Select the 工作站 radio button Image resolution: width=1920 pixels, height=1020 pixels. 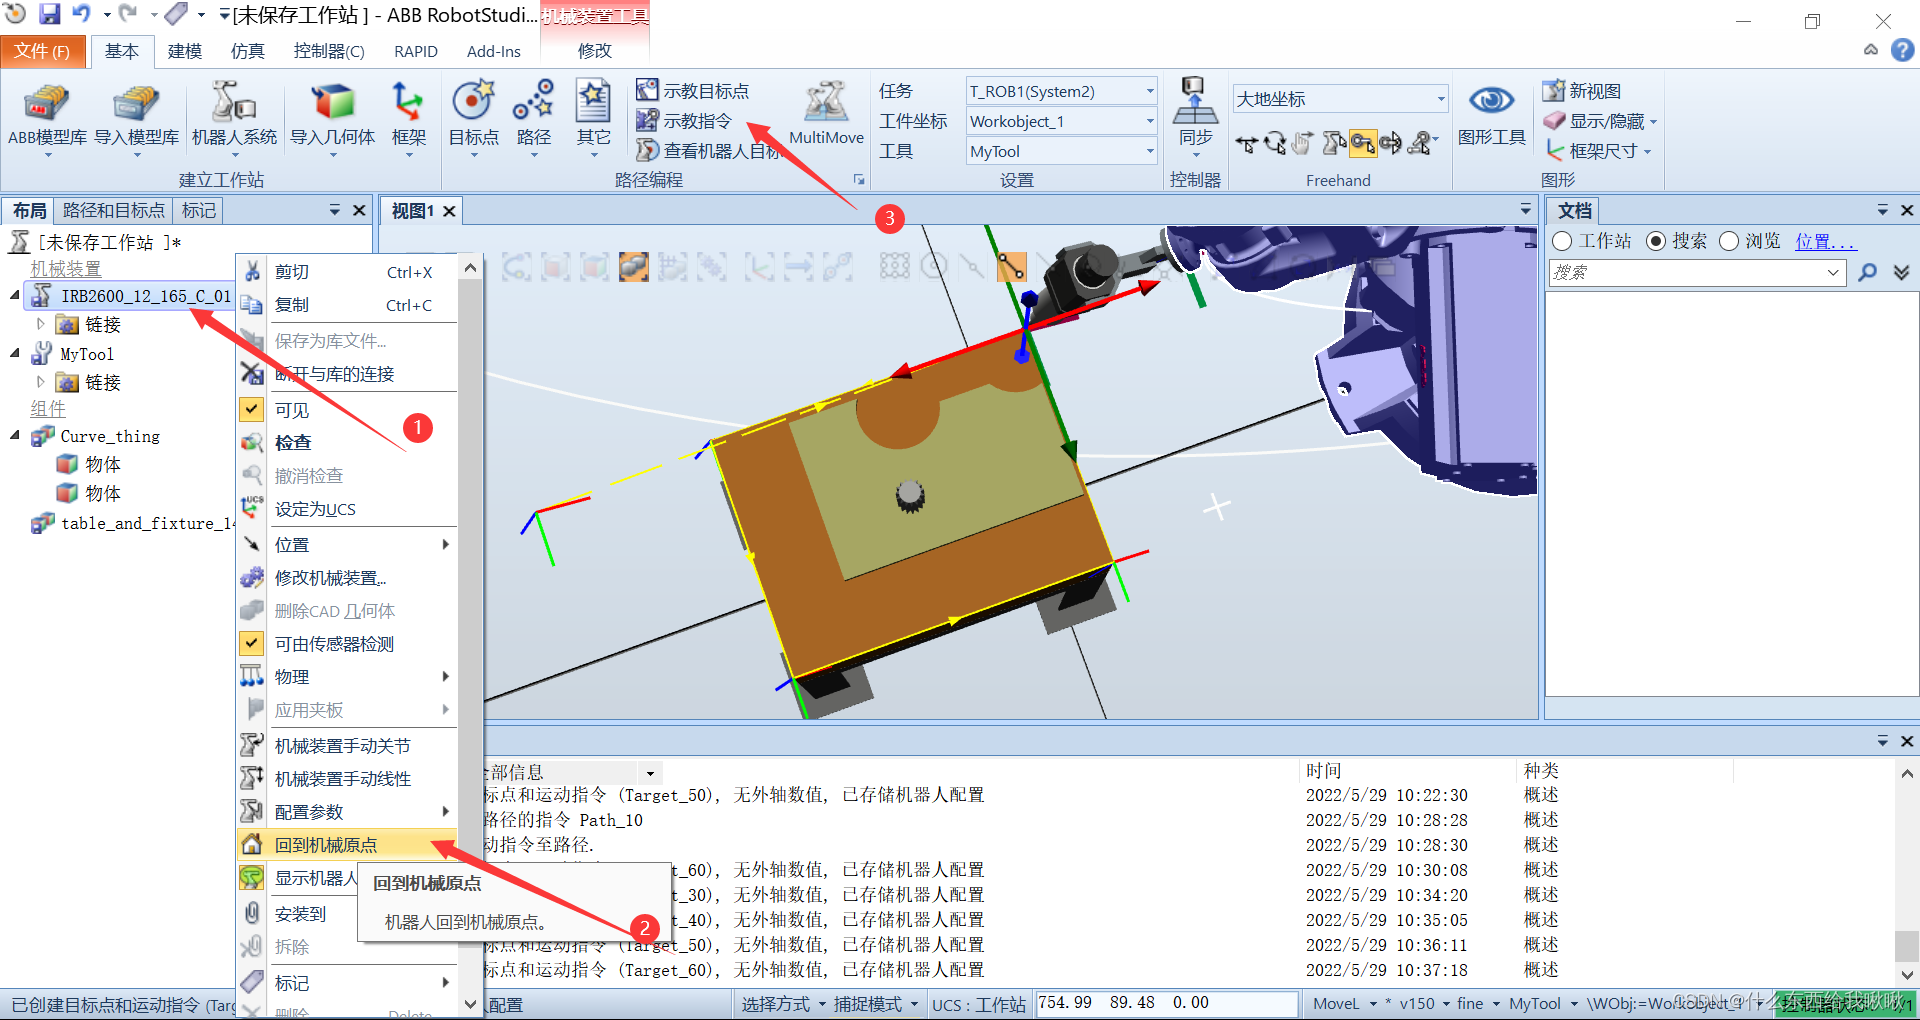(1562, 241)
